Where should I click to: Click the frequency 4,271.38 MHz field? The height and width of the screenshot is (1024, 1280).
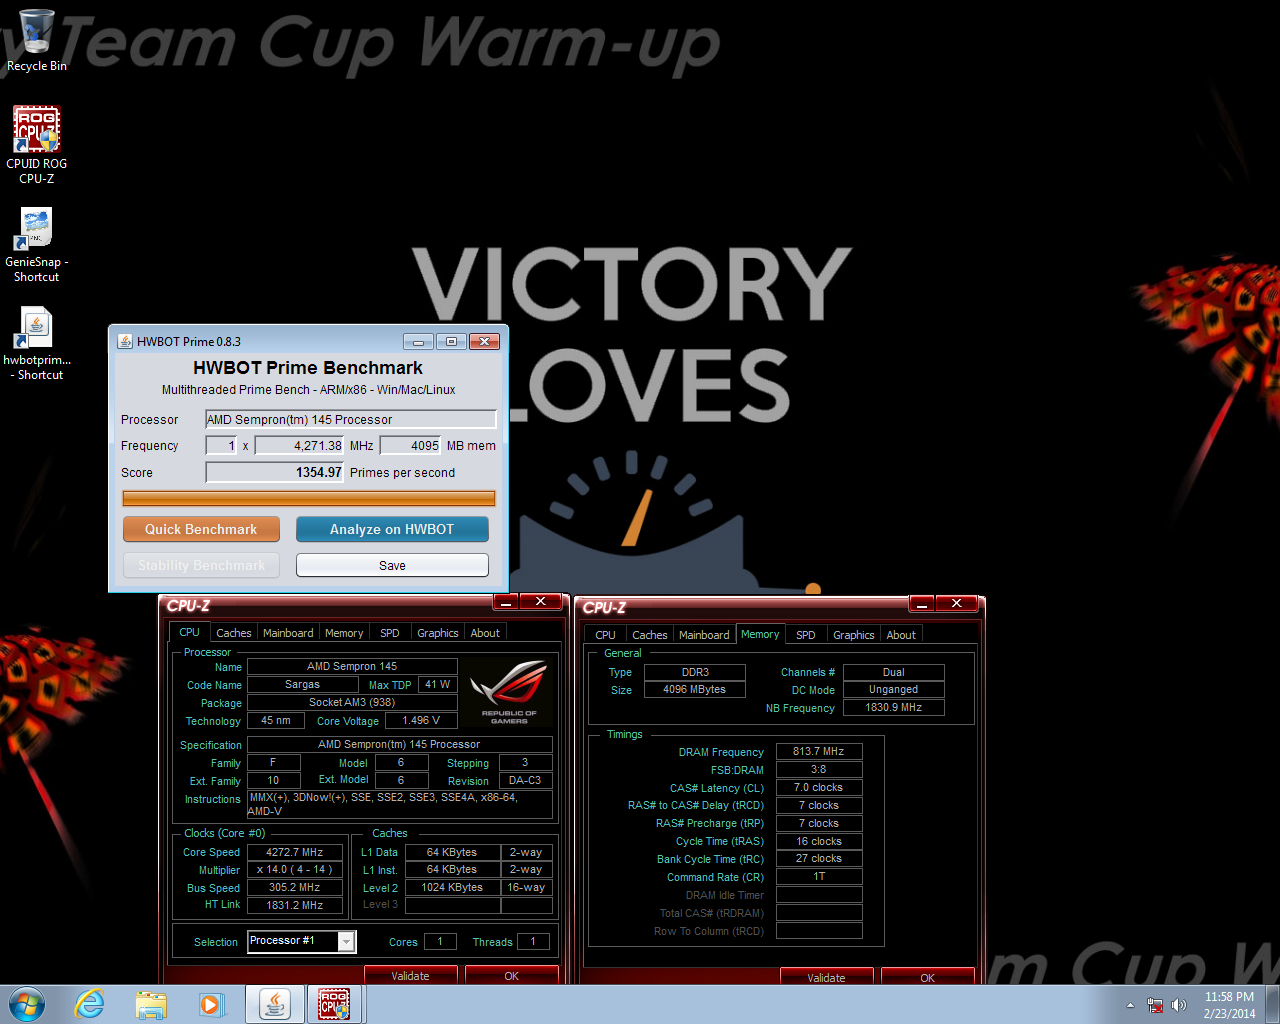coord(299,446)
